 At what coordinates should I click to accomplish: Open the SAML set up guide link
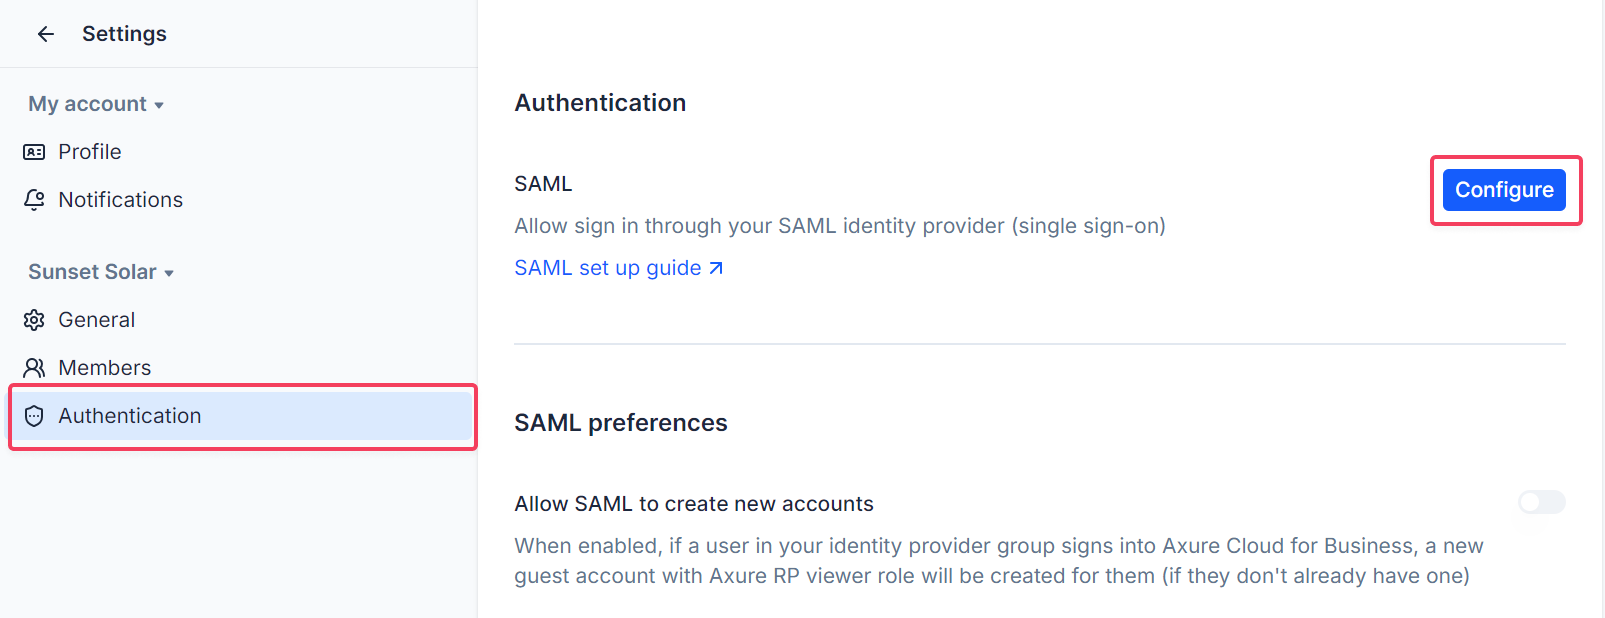coord(607,268)
